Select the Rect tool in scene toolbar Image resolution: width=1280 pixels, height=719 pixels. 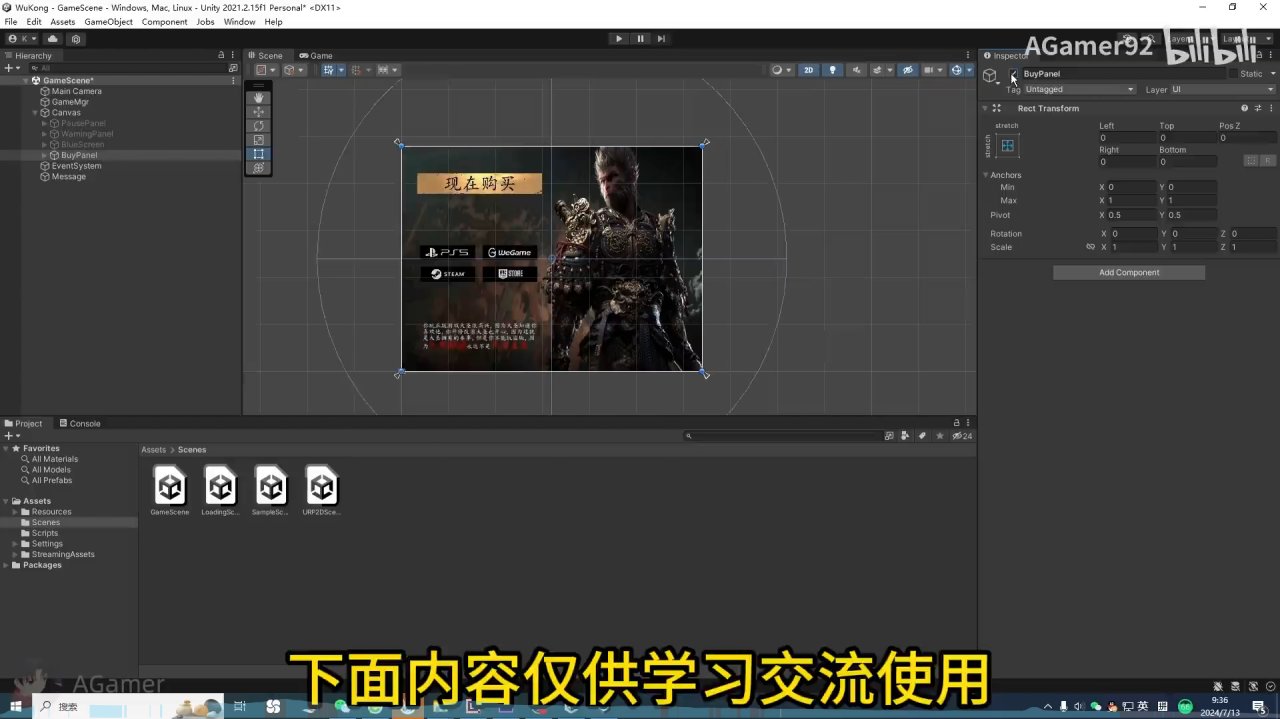pos(259,154)
